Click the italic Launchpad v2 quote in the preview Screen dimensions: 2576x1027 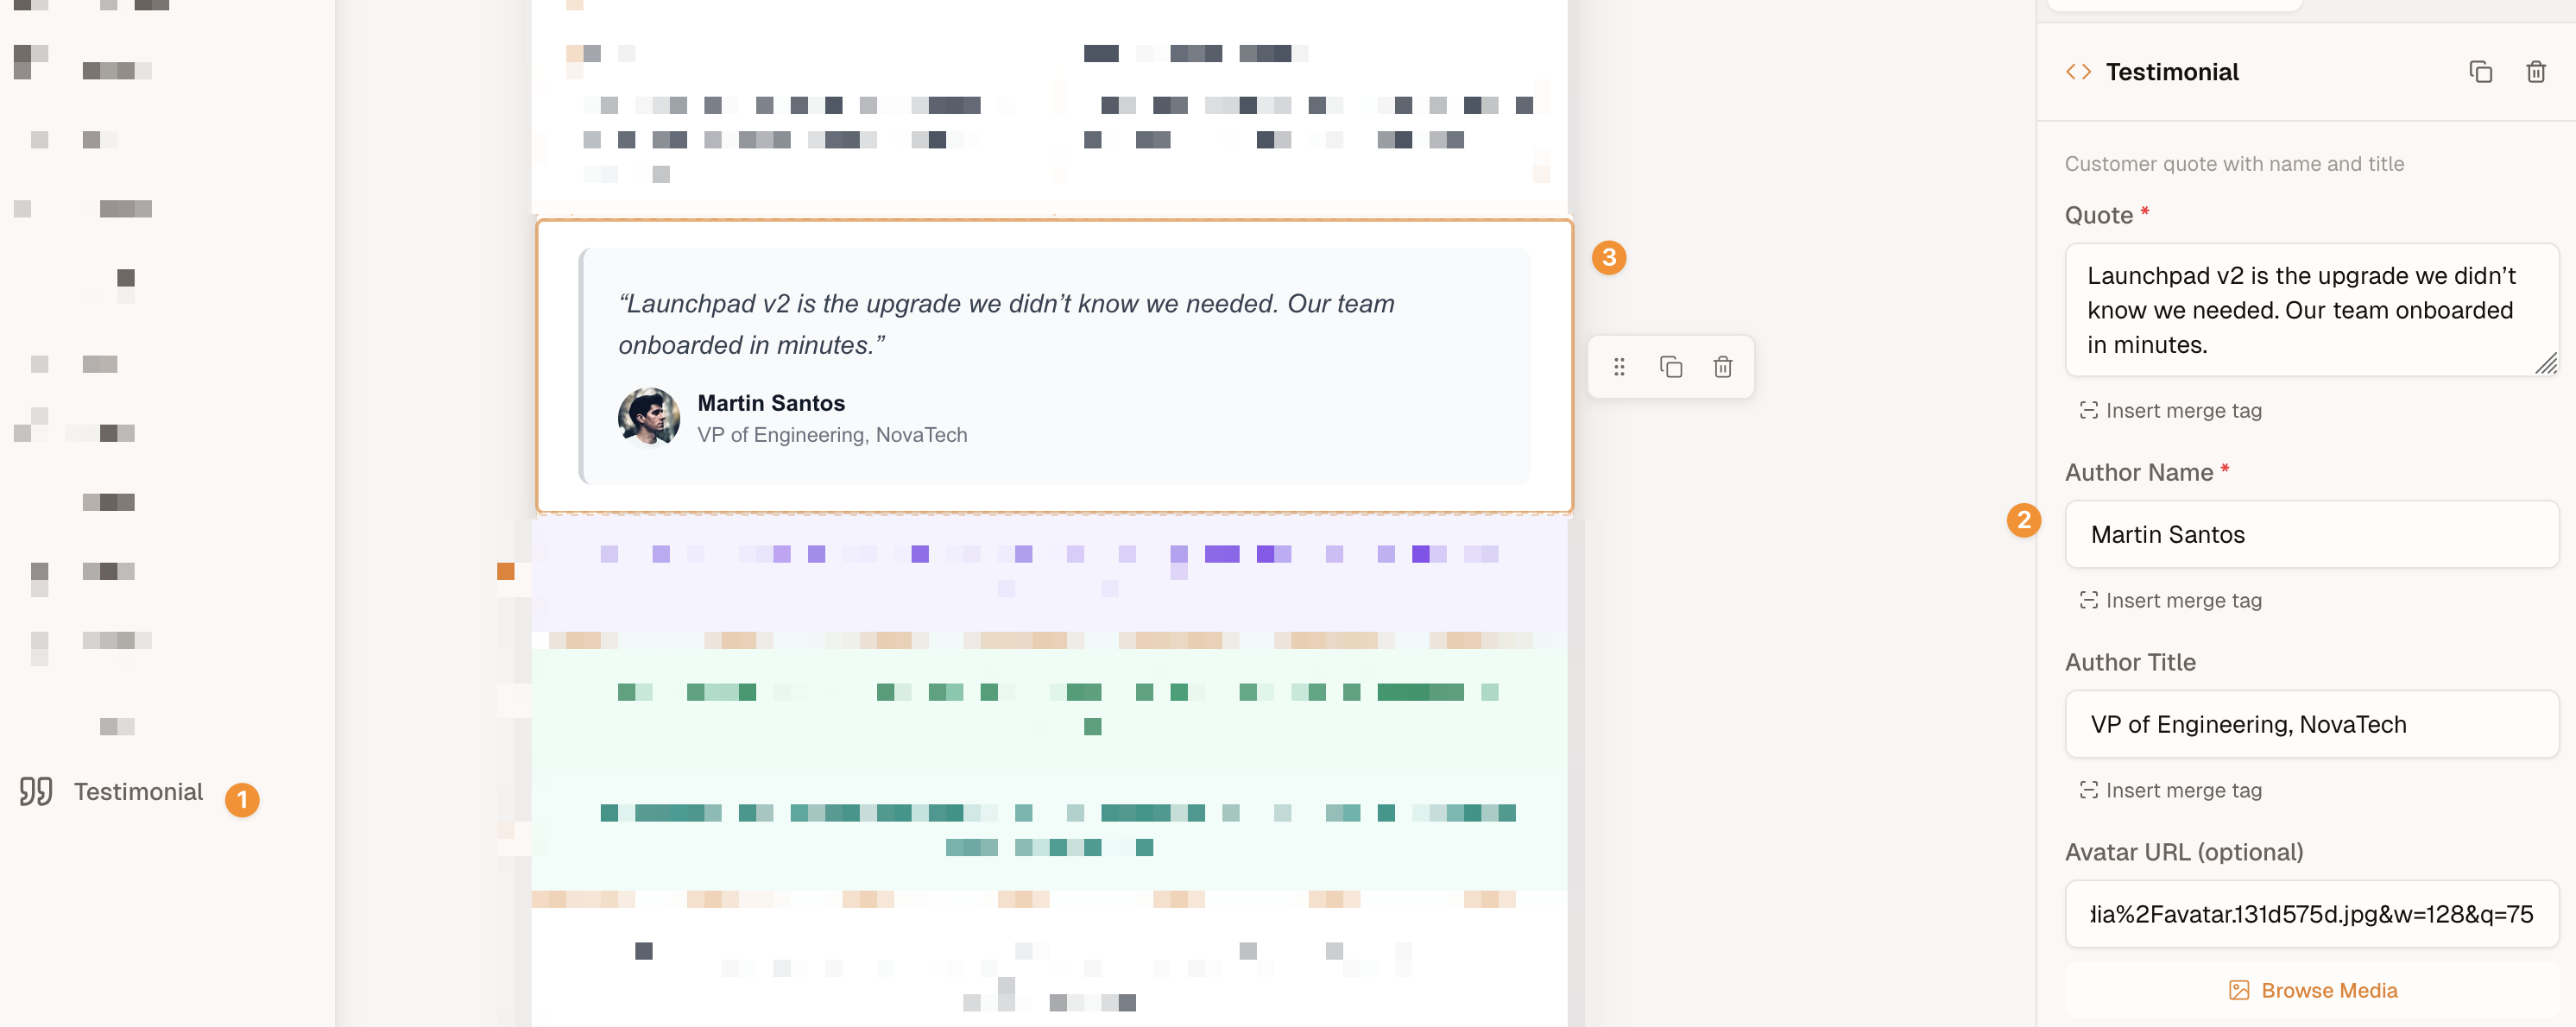pyautogui.click(x=1005, y=324)
